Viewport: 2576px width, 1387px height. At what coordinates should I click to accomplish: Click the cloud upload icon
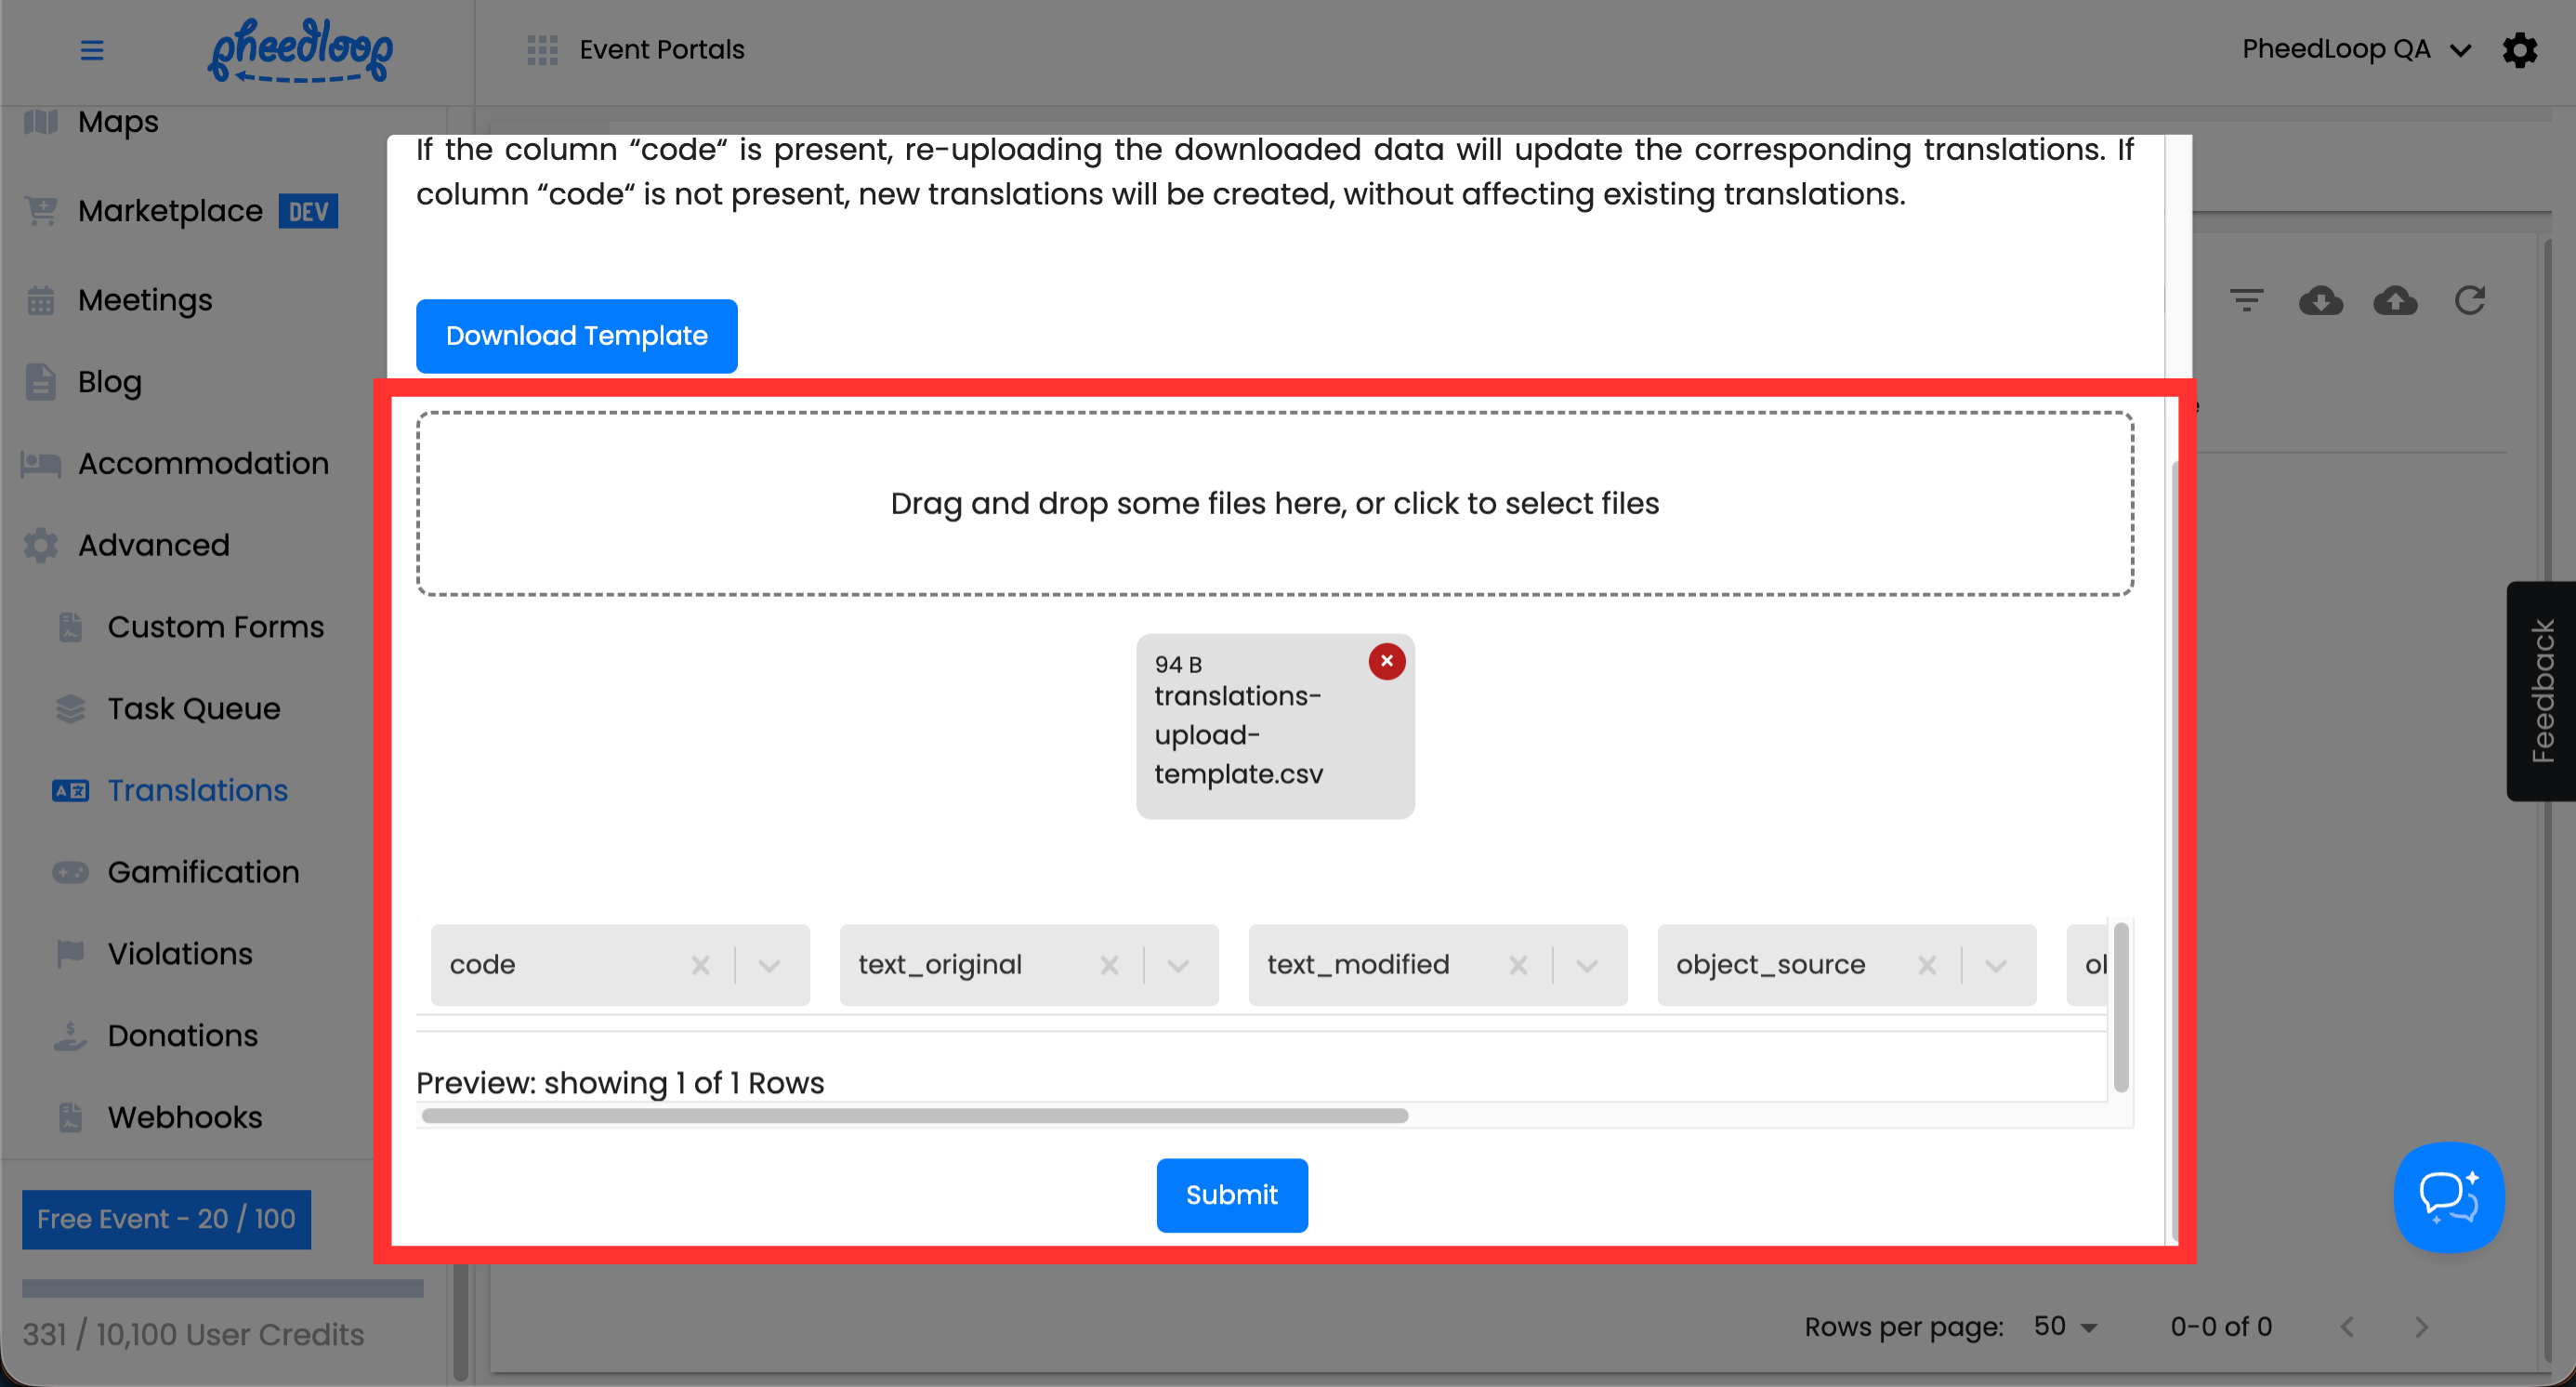click(x=2395, y=300)
